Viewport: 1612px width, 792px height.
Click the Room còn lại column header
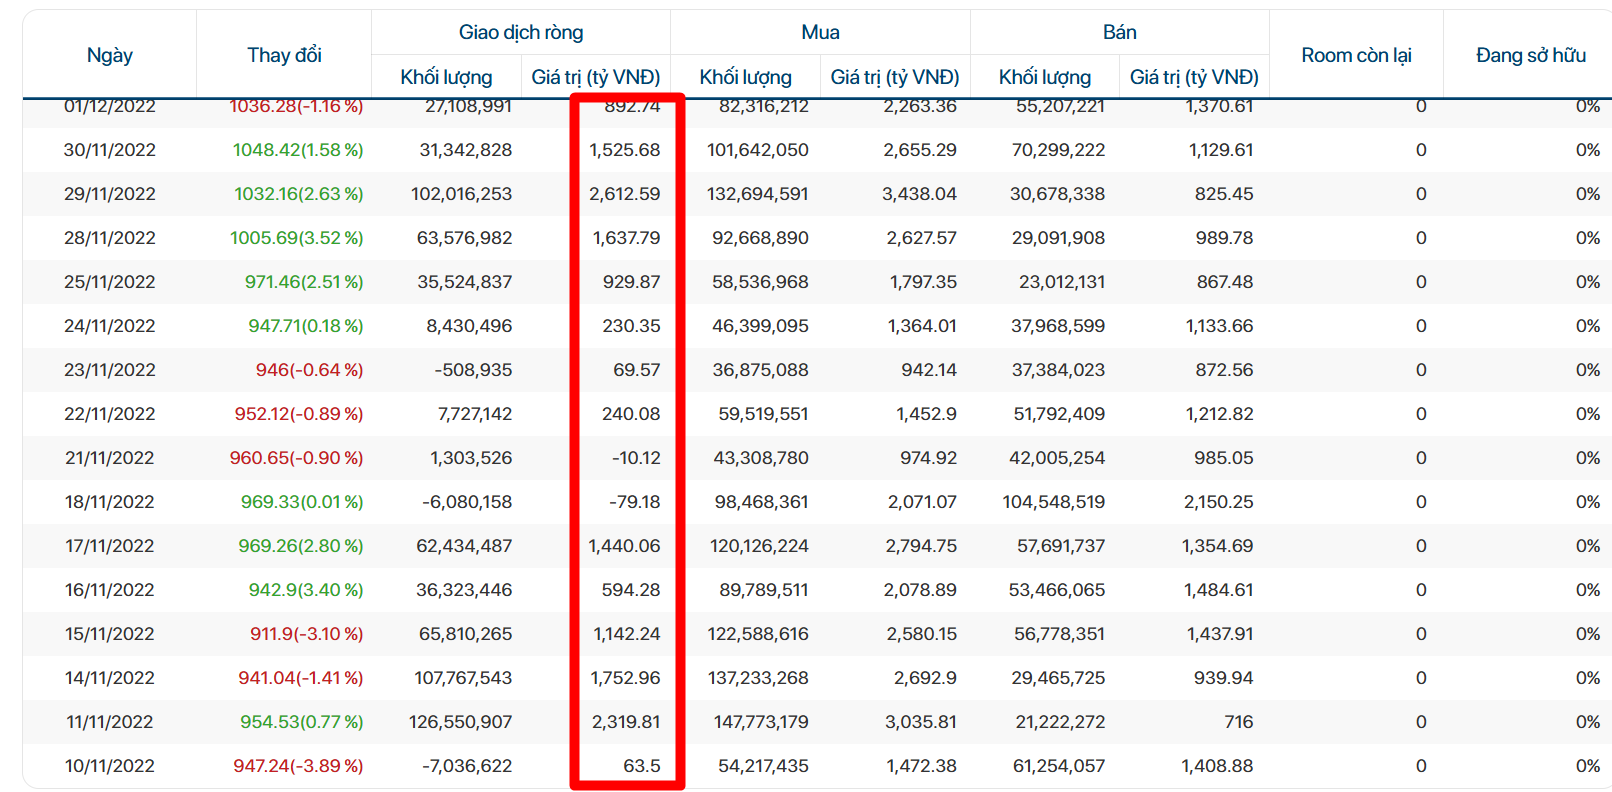coord(1356,55)
